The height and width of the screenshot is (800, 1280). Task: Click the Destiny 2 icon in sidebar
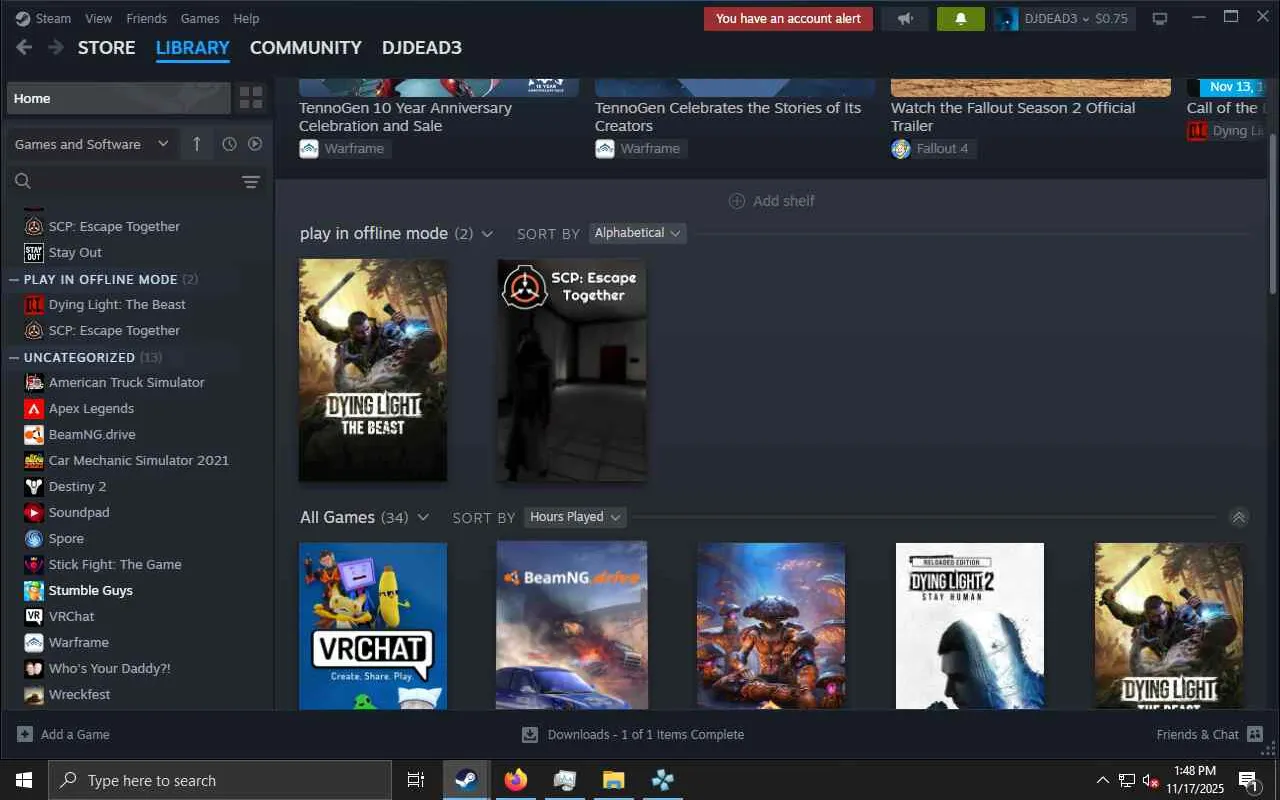pos(34,486)
